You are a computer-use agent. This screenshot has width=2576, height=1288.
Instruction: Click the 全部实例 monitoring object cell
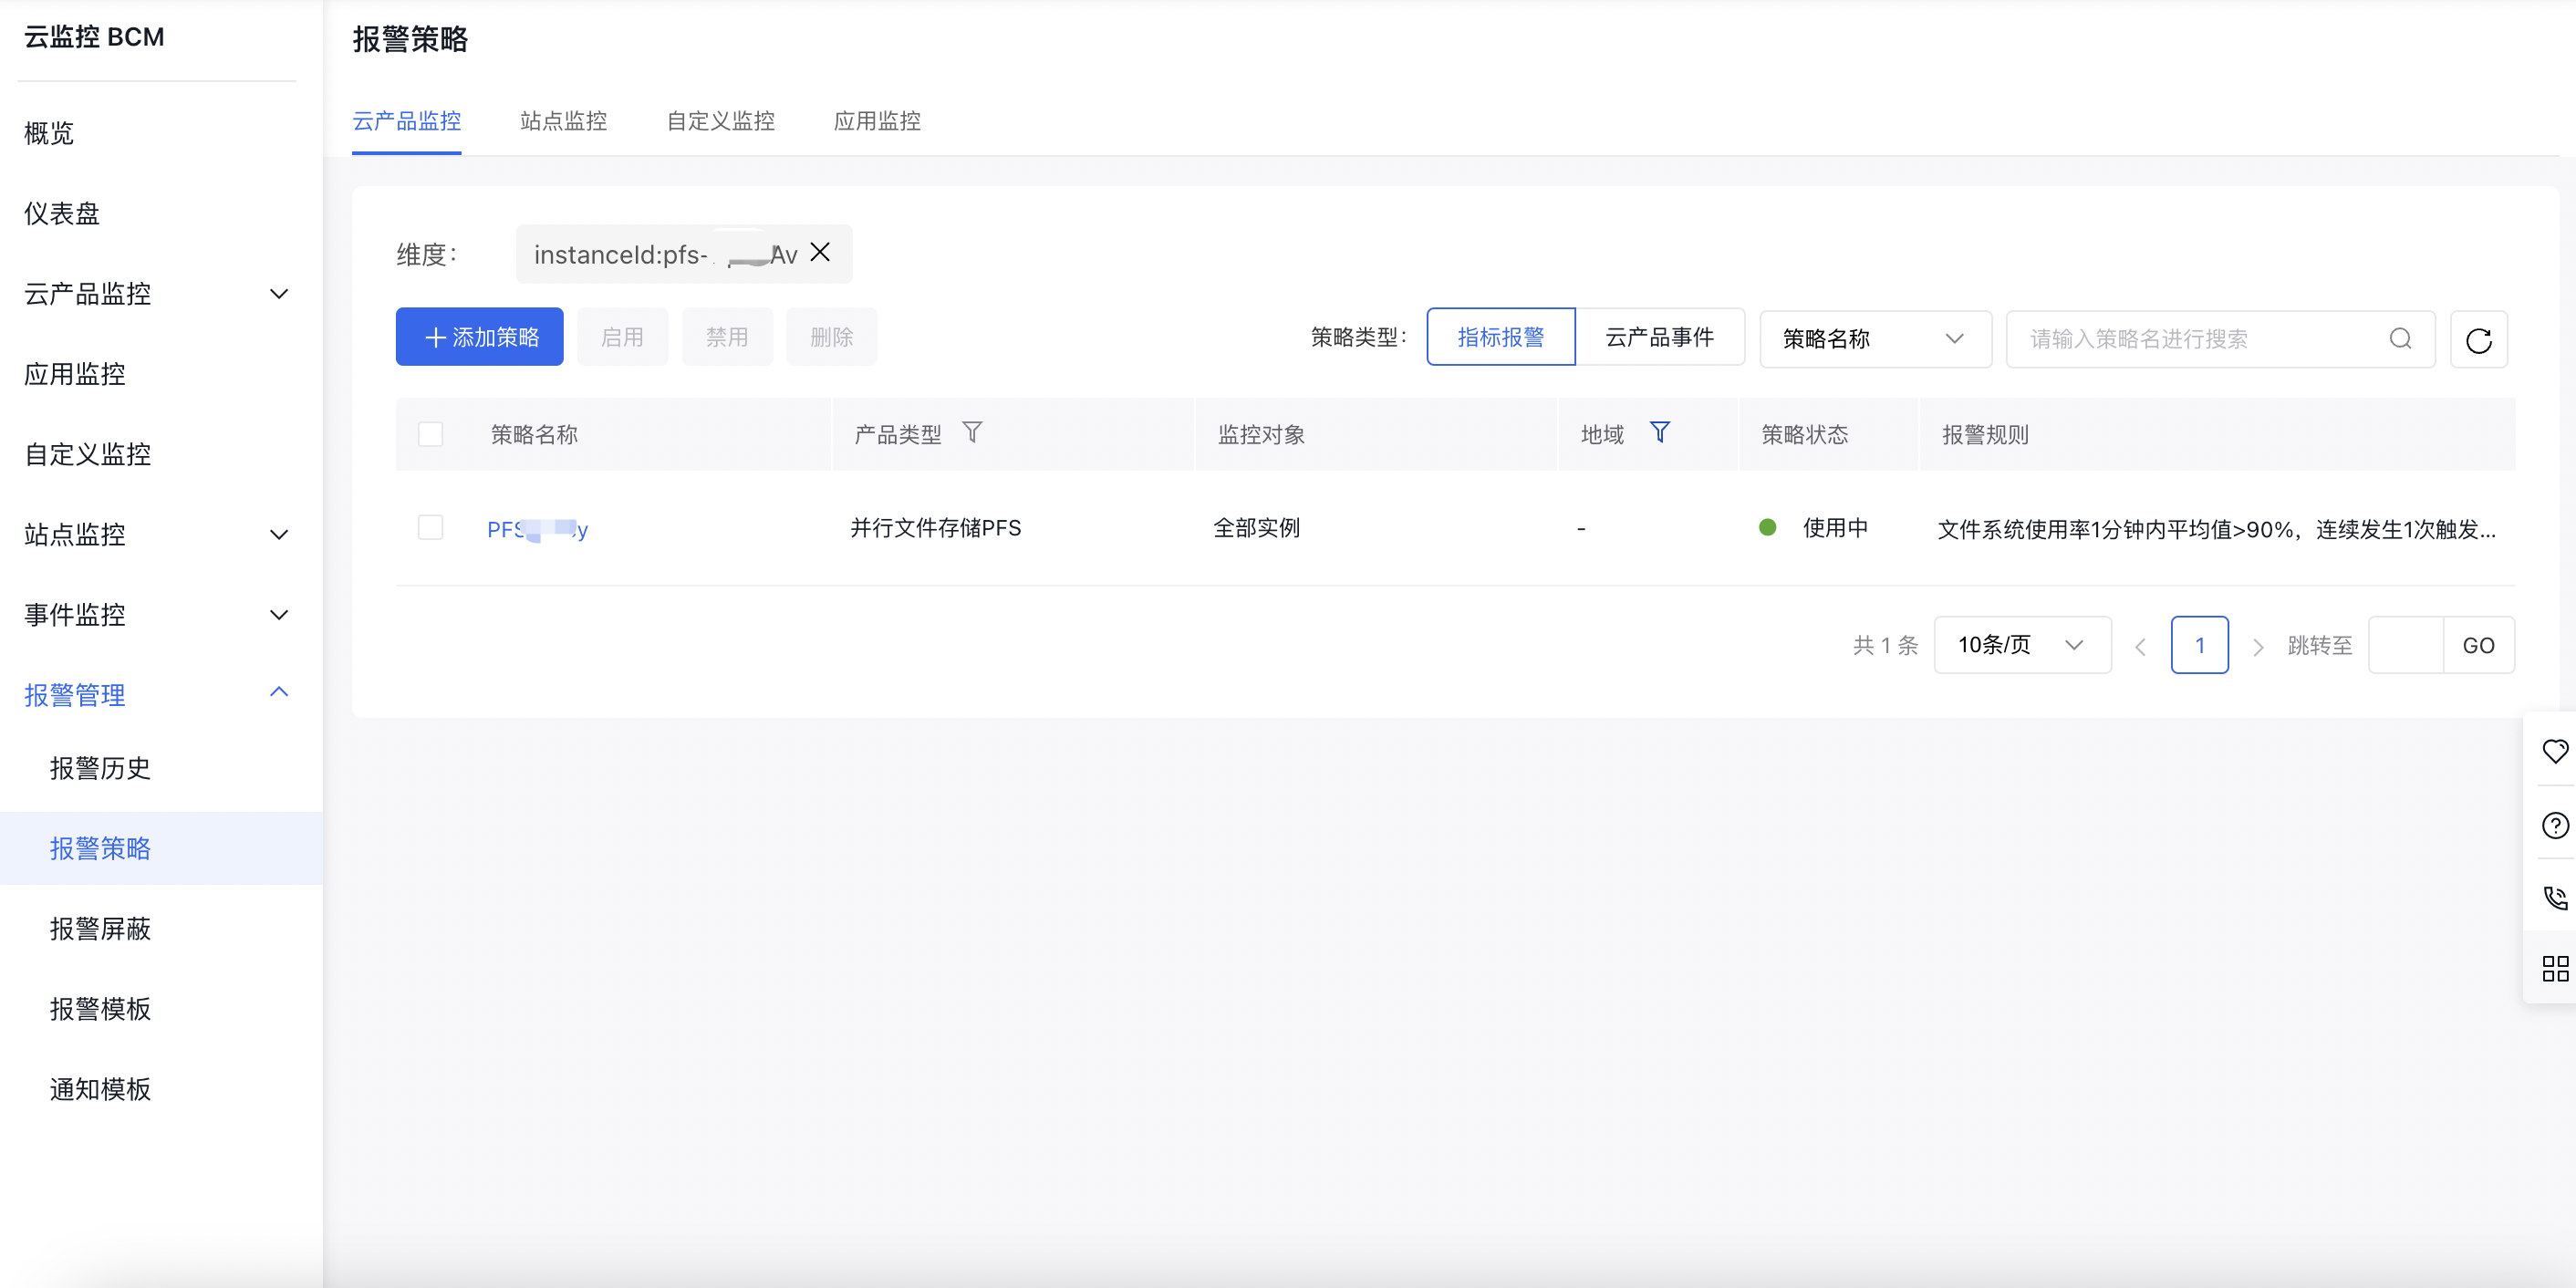click(x=1256, y=528)
